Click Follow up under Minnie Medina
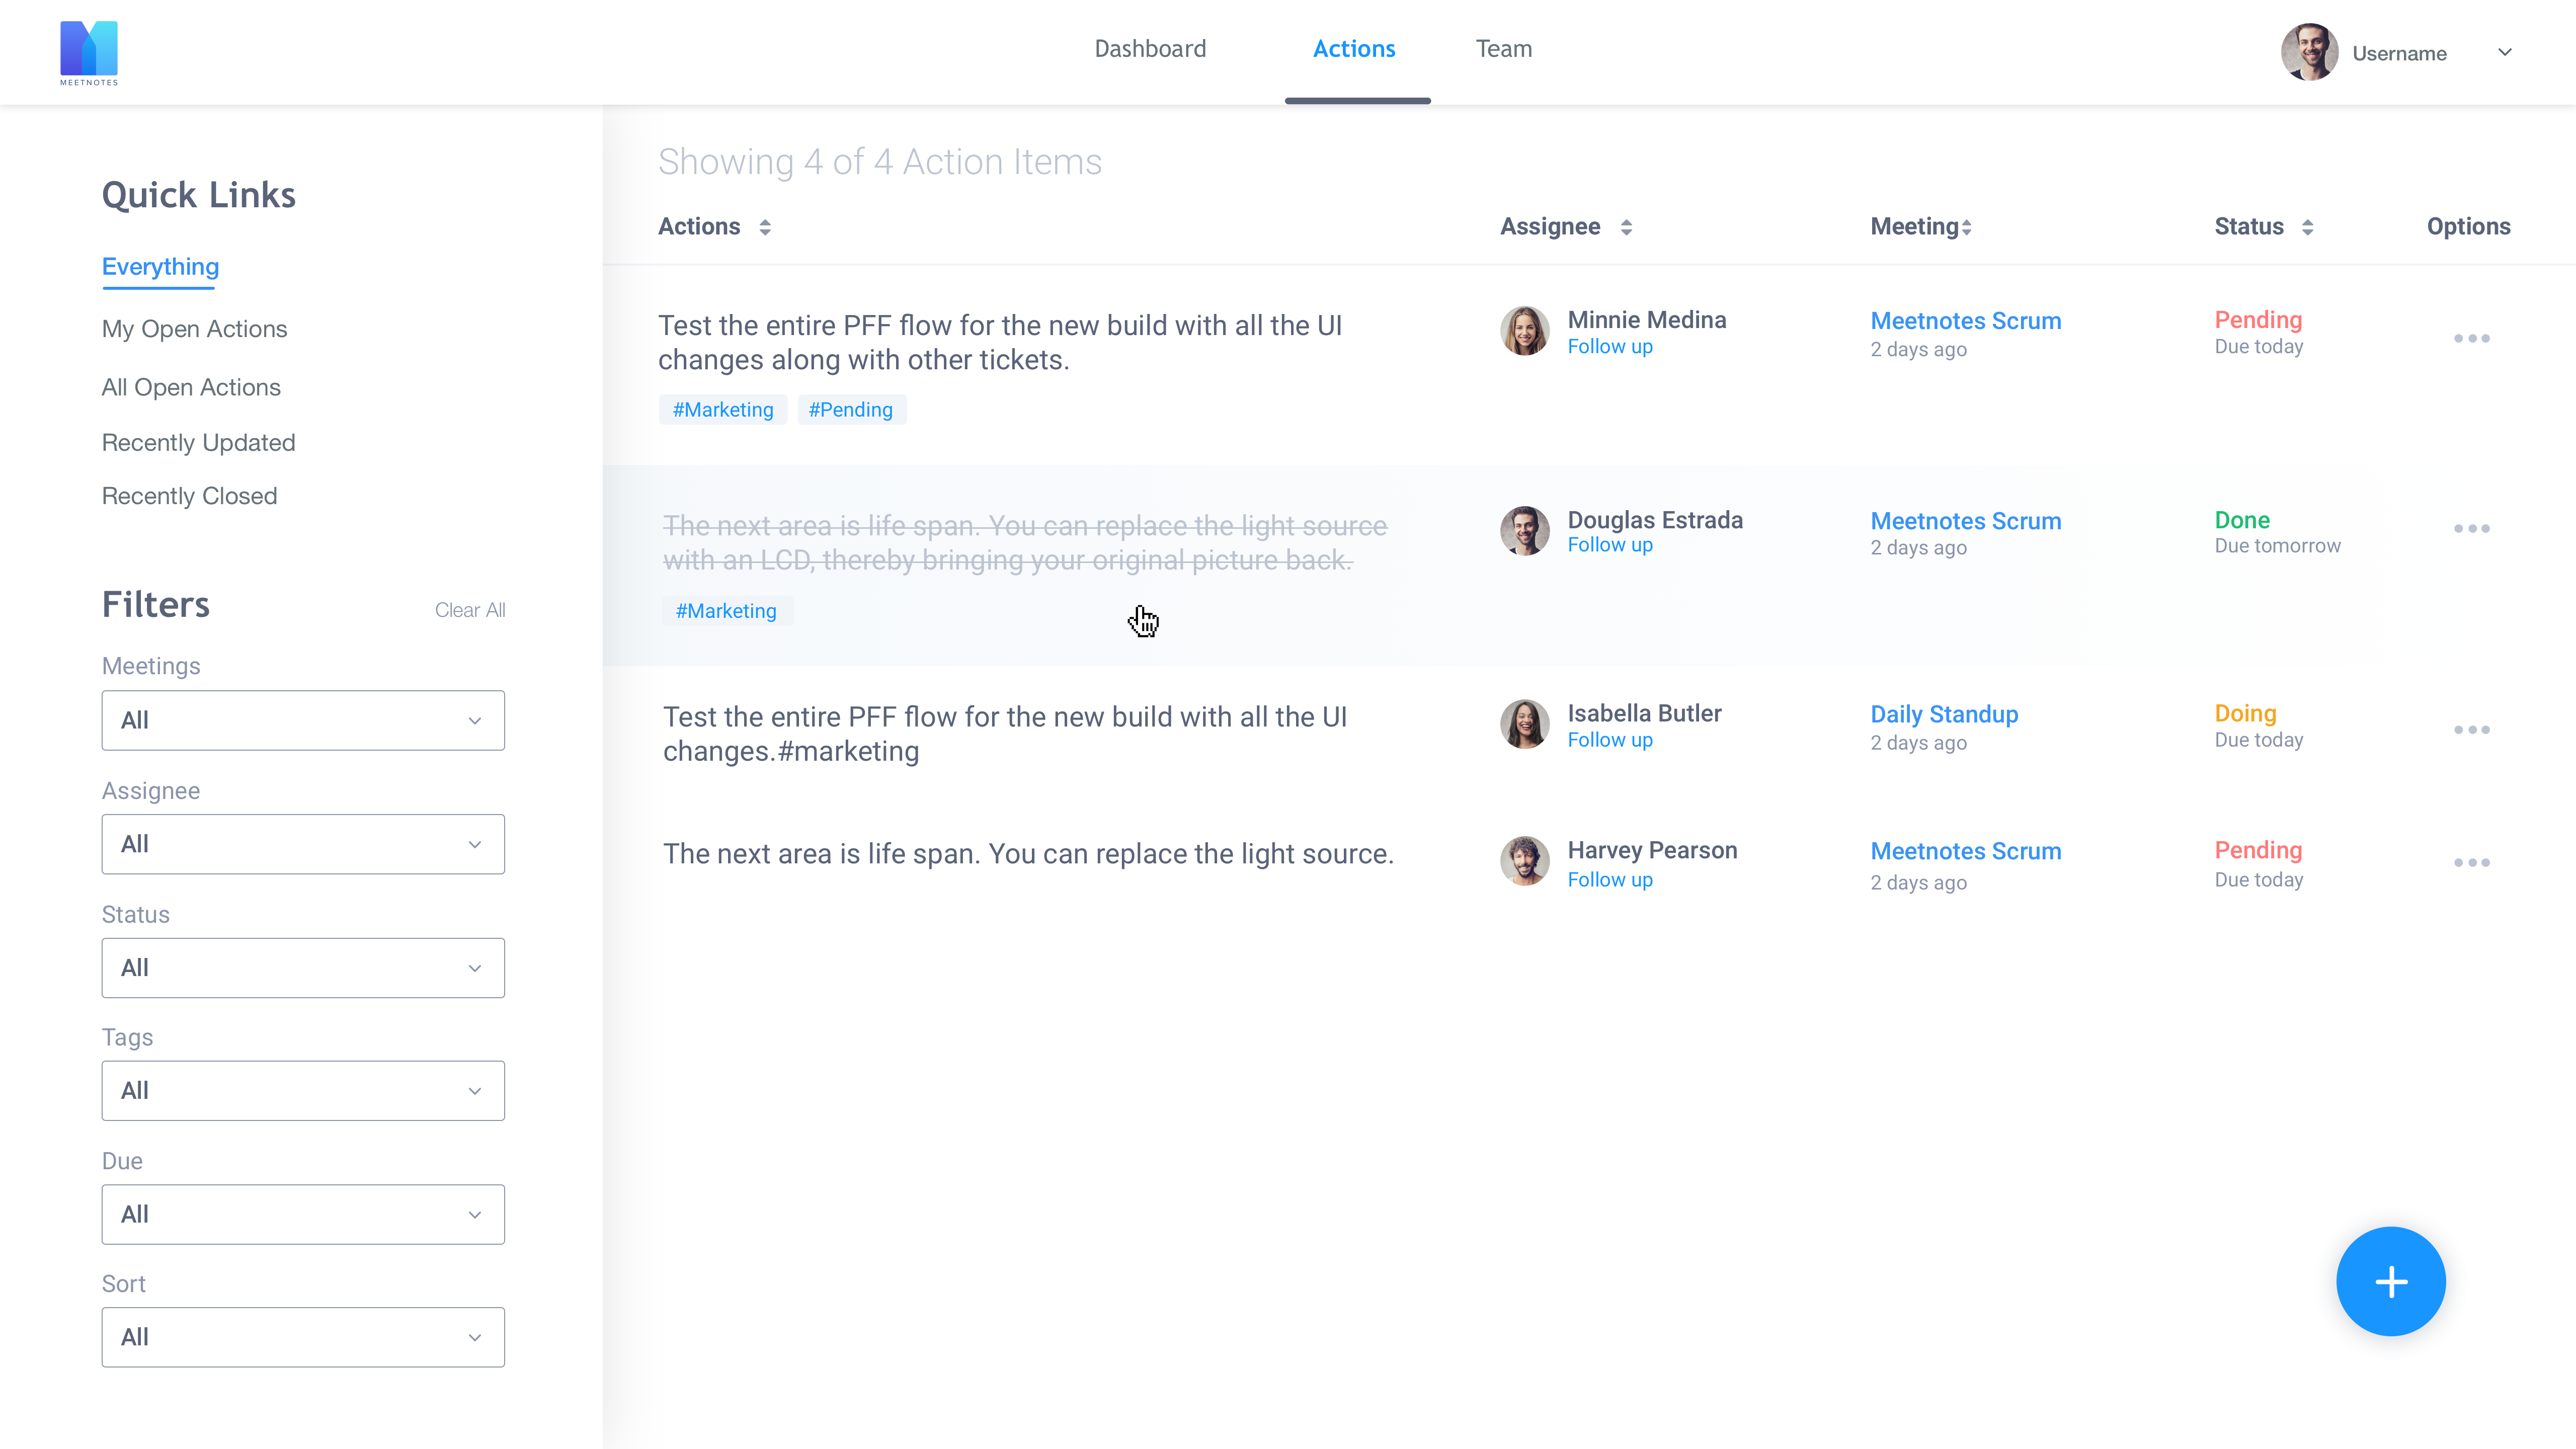The height and width of the screenshot is (1449, 2576). pos(1610,347)
